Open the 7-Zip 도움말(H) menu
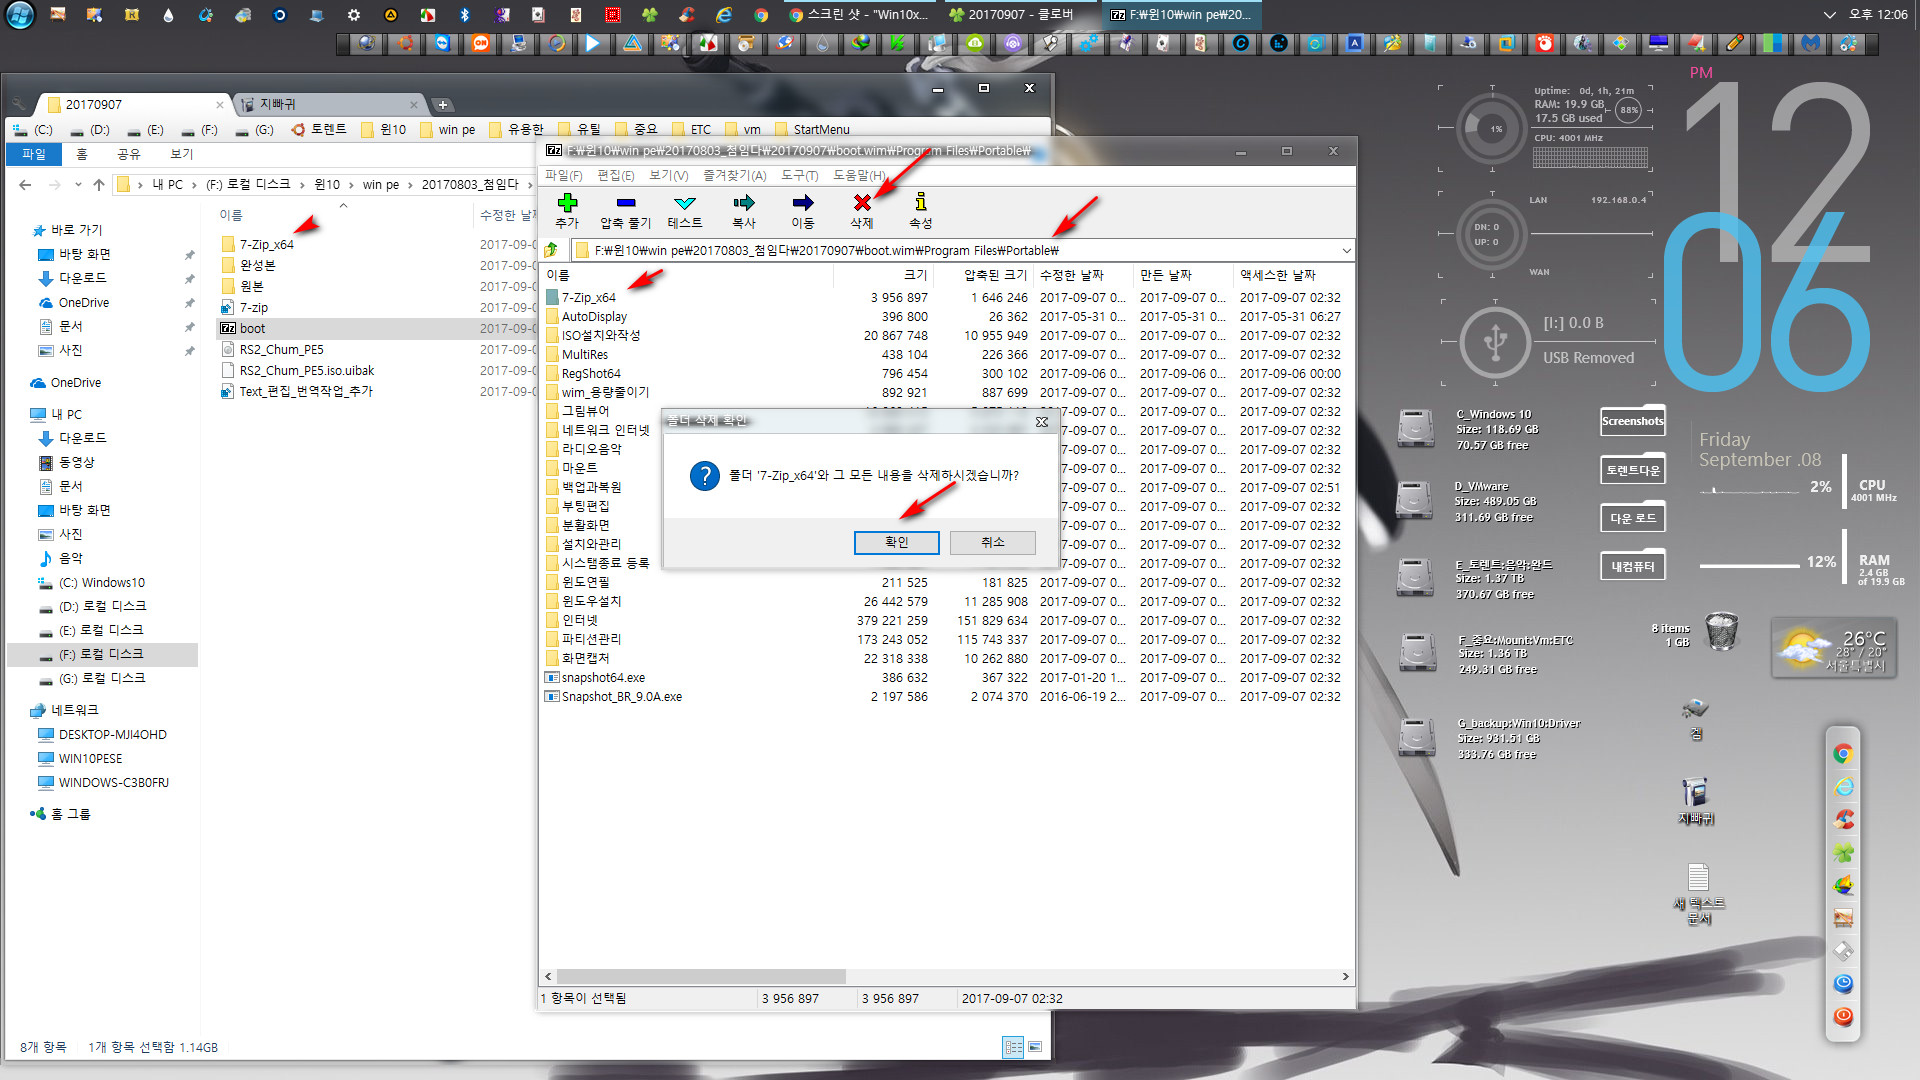Viewport: 1920px width, 1080px height. click(859, 175)
